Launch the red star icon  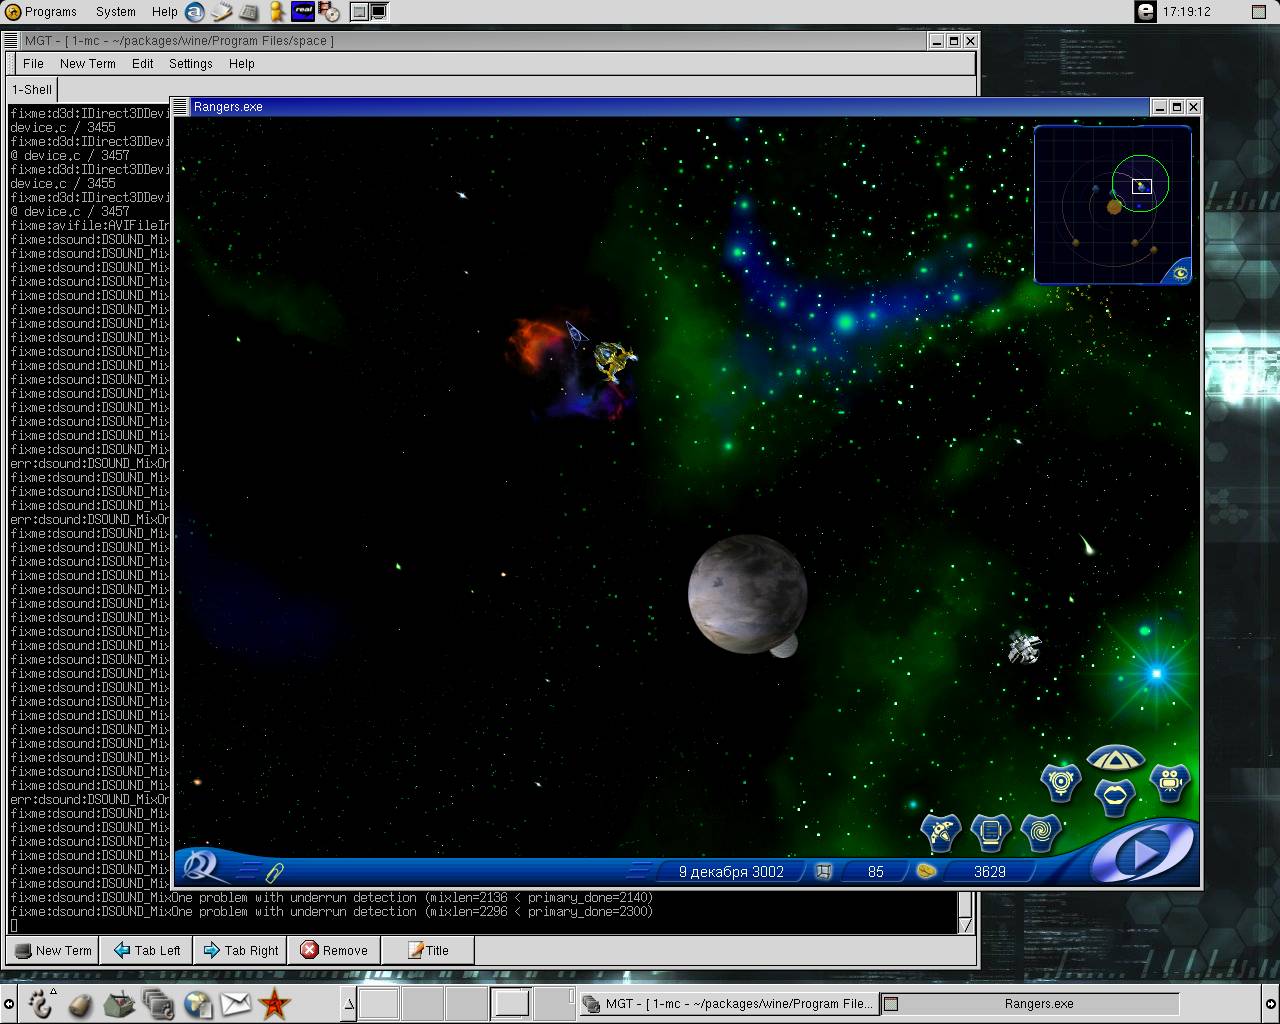(x=274, y=1003)
